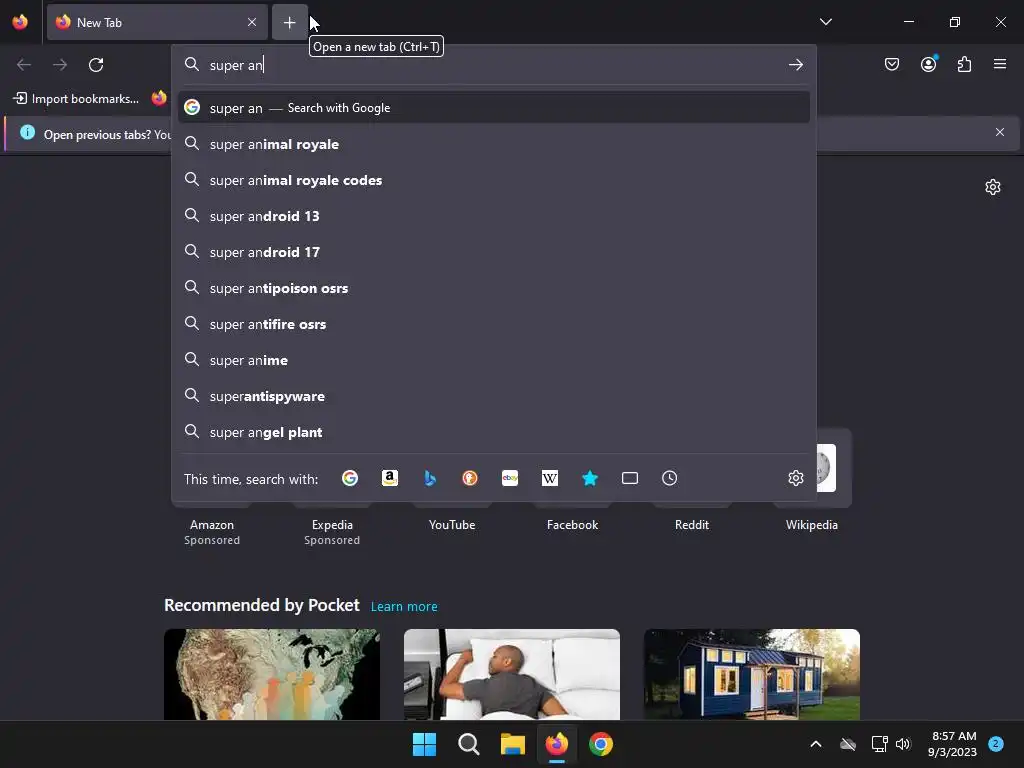This screenshot has width=1024, height=768.
Task: Open the Pocket story with US map thumbnail
Action: [272, 674]
